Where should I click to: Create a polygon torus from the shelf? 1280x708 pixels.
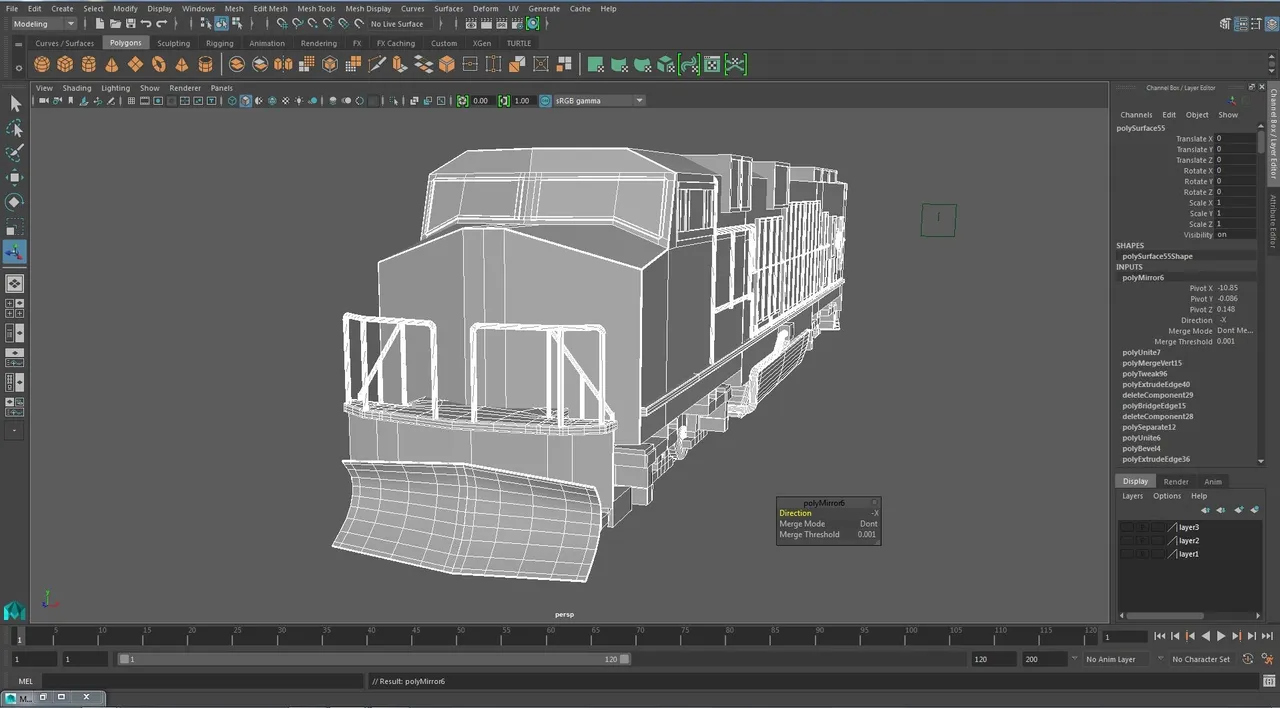[158, 64]
